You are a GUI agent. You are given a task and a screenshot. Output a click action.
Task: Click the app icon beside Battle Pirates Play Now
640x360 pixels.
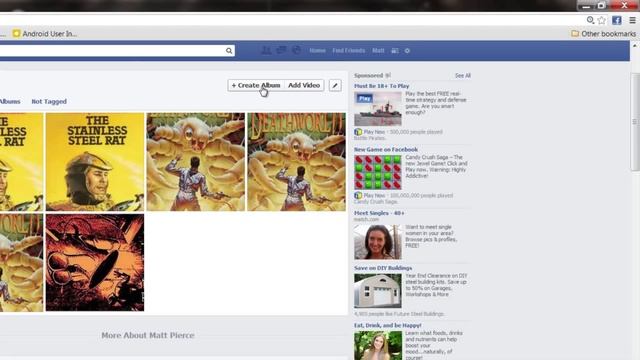click(x=358, y=132)
